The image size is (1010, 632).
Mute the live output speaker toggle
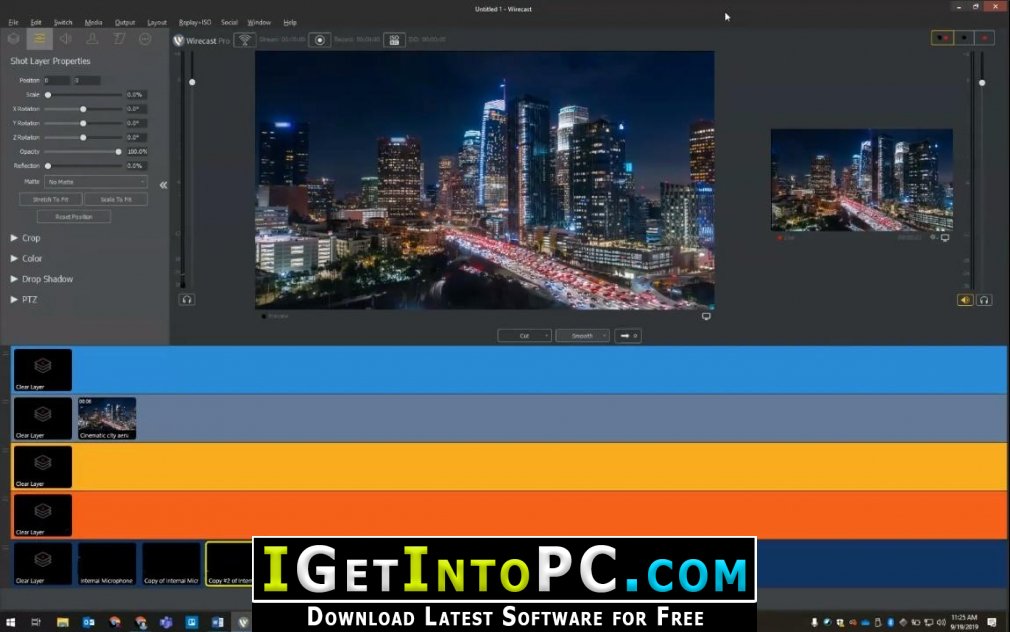click(x=965, y=300)
